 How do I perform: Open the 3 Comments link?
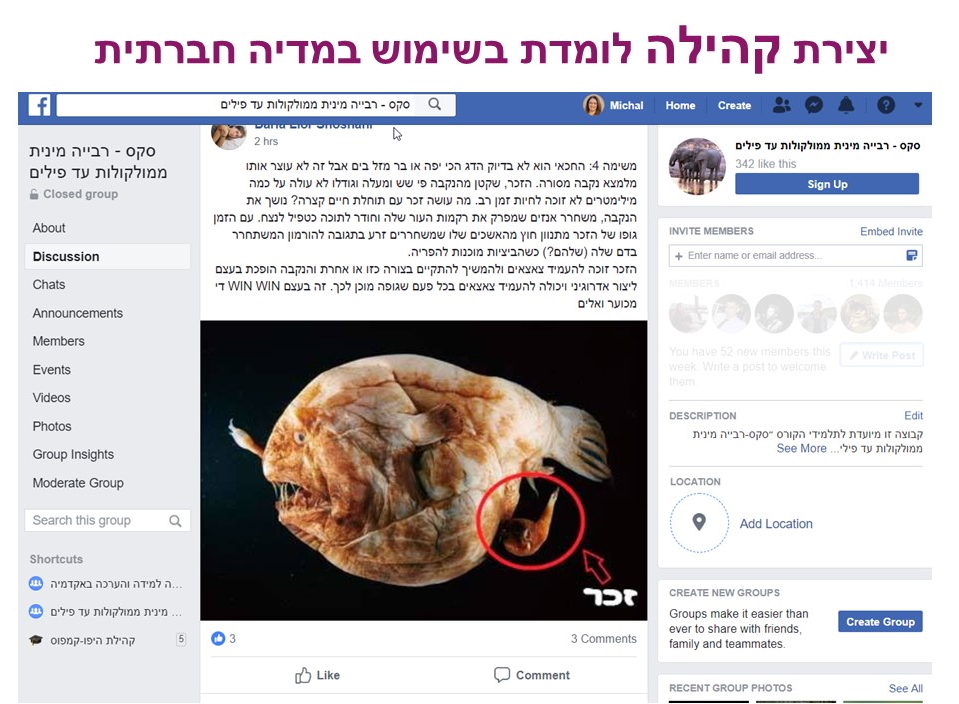pyautogui.click(x=604, y=639)
